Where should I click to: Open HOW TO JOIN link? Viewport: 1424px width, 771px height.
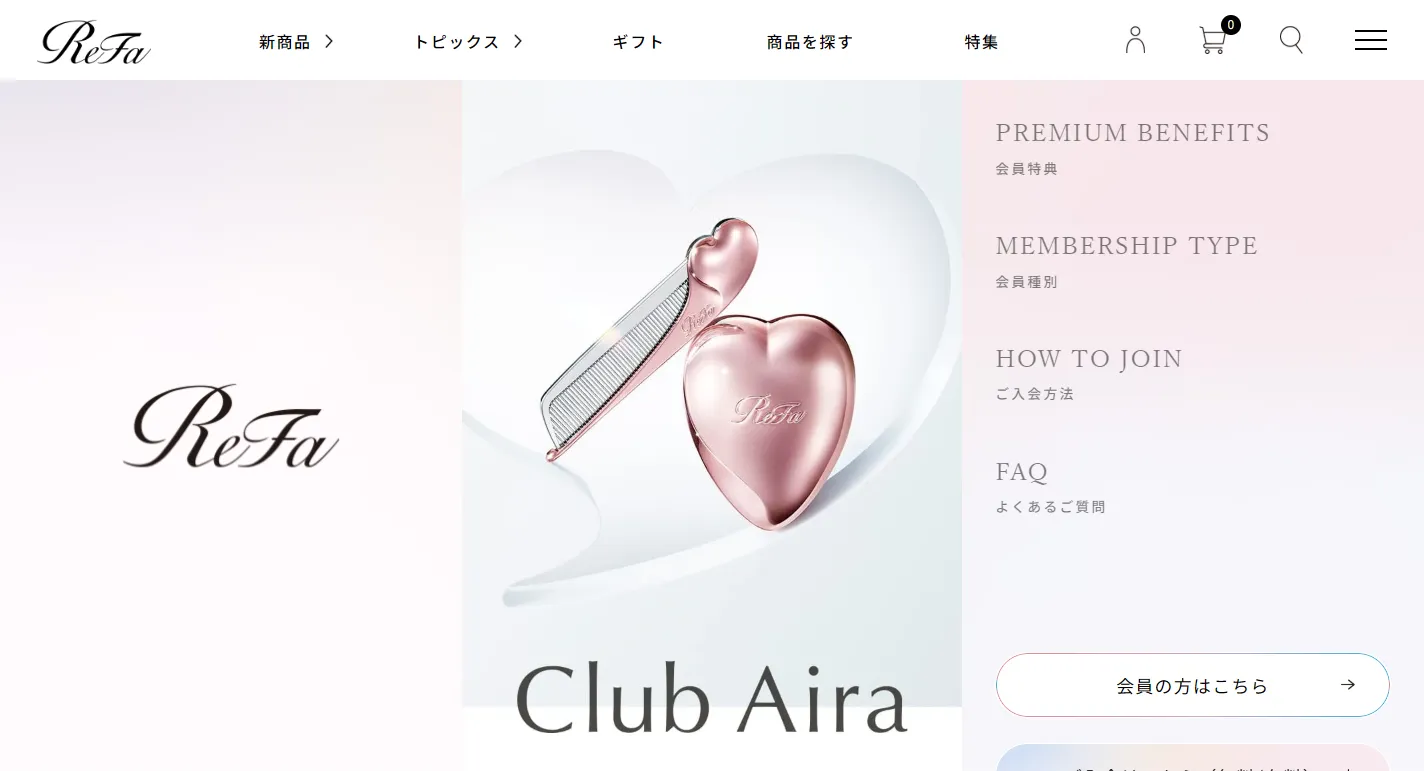click(x=1089, y=374)
